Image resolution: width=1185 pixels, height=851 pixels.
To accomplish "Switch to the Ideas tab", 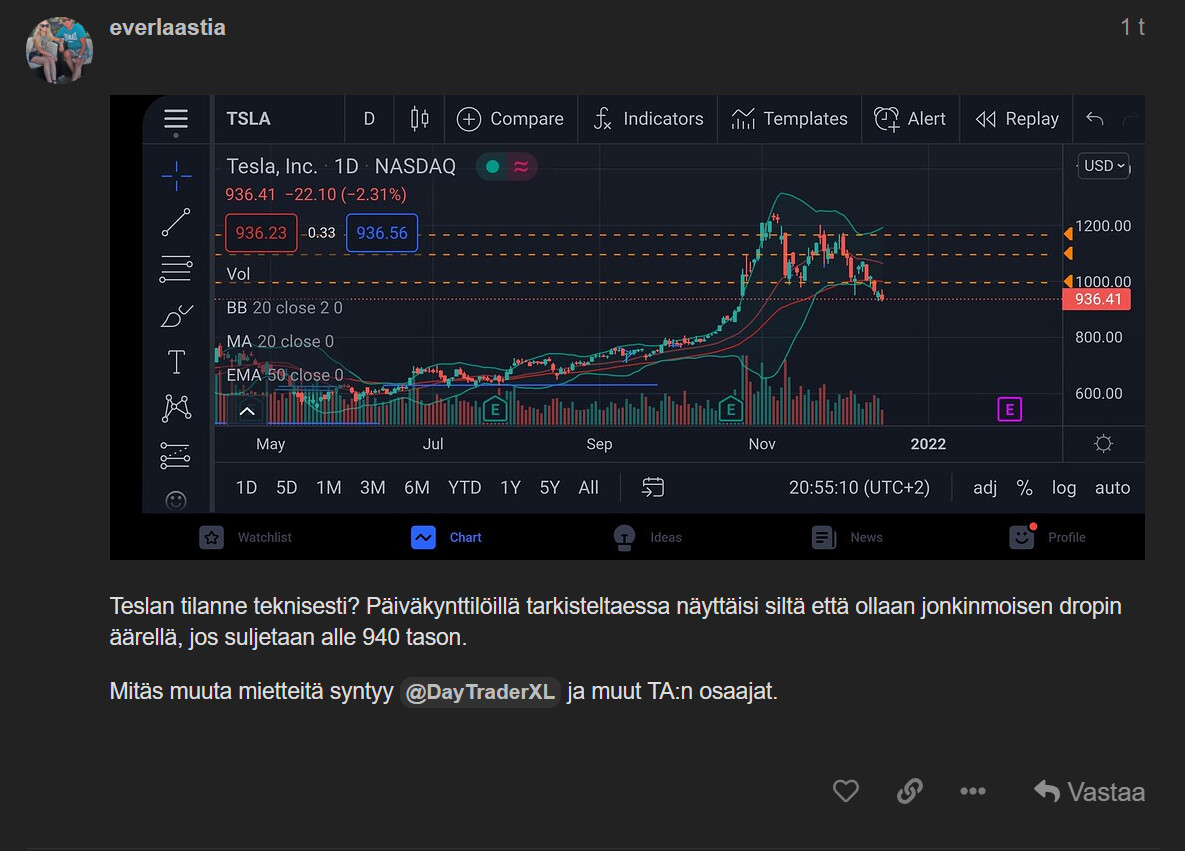I will coord(647,537).
